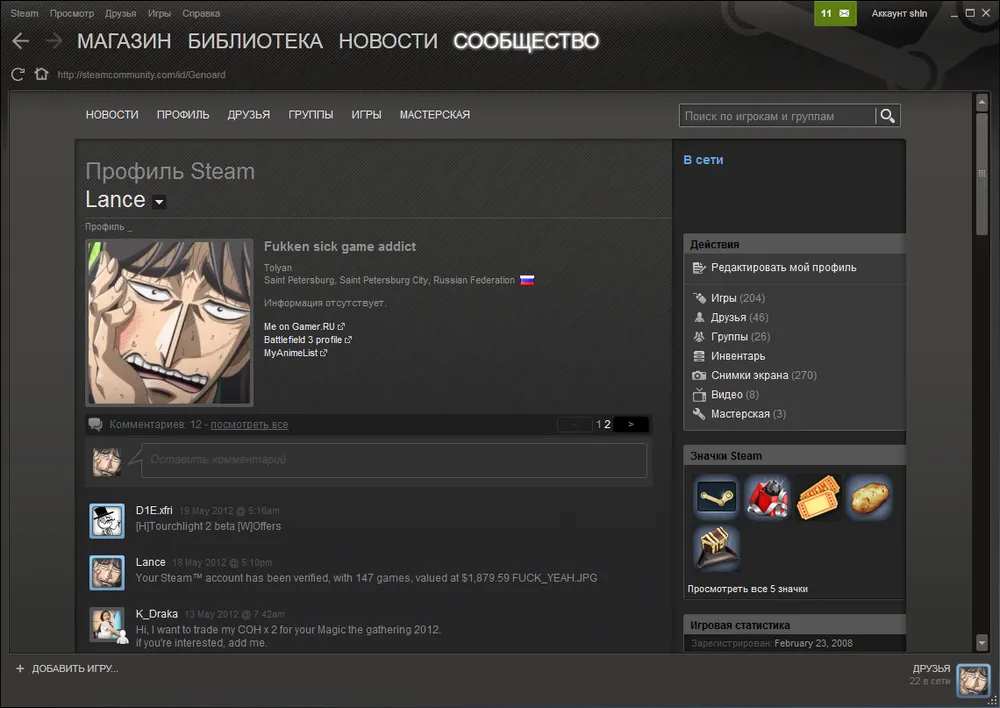Click Просмотреть все 5 значки link
This screenshot has height=708, width=1000.
point(747,589)
